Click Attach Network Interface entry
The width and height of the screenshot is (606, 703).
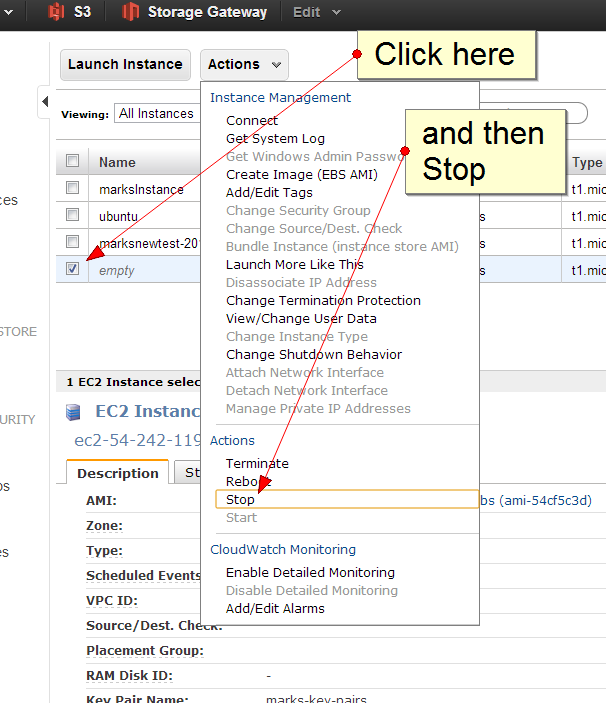[x=305, y=373]
